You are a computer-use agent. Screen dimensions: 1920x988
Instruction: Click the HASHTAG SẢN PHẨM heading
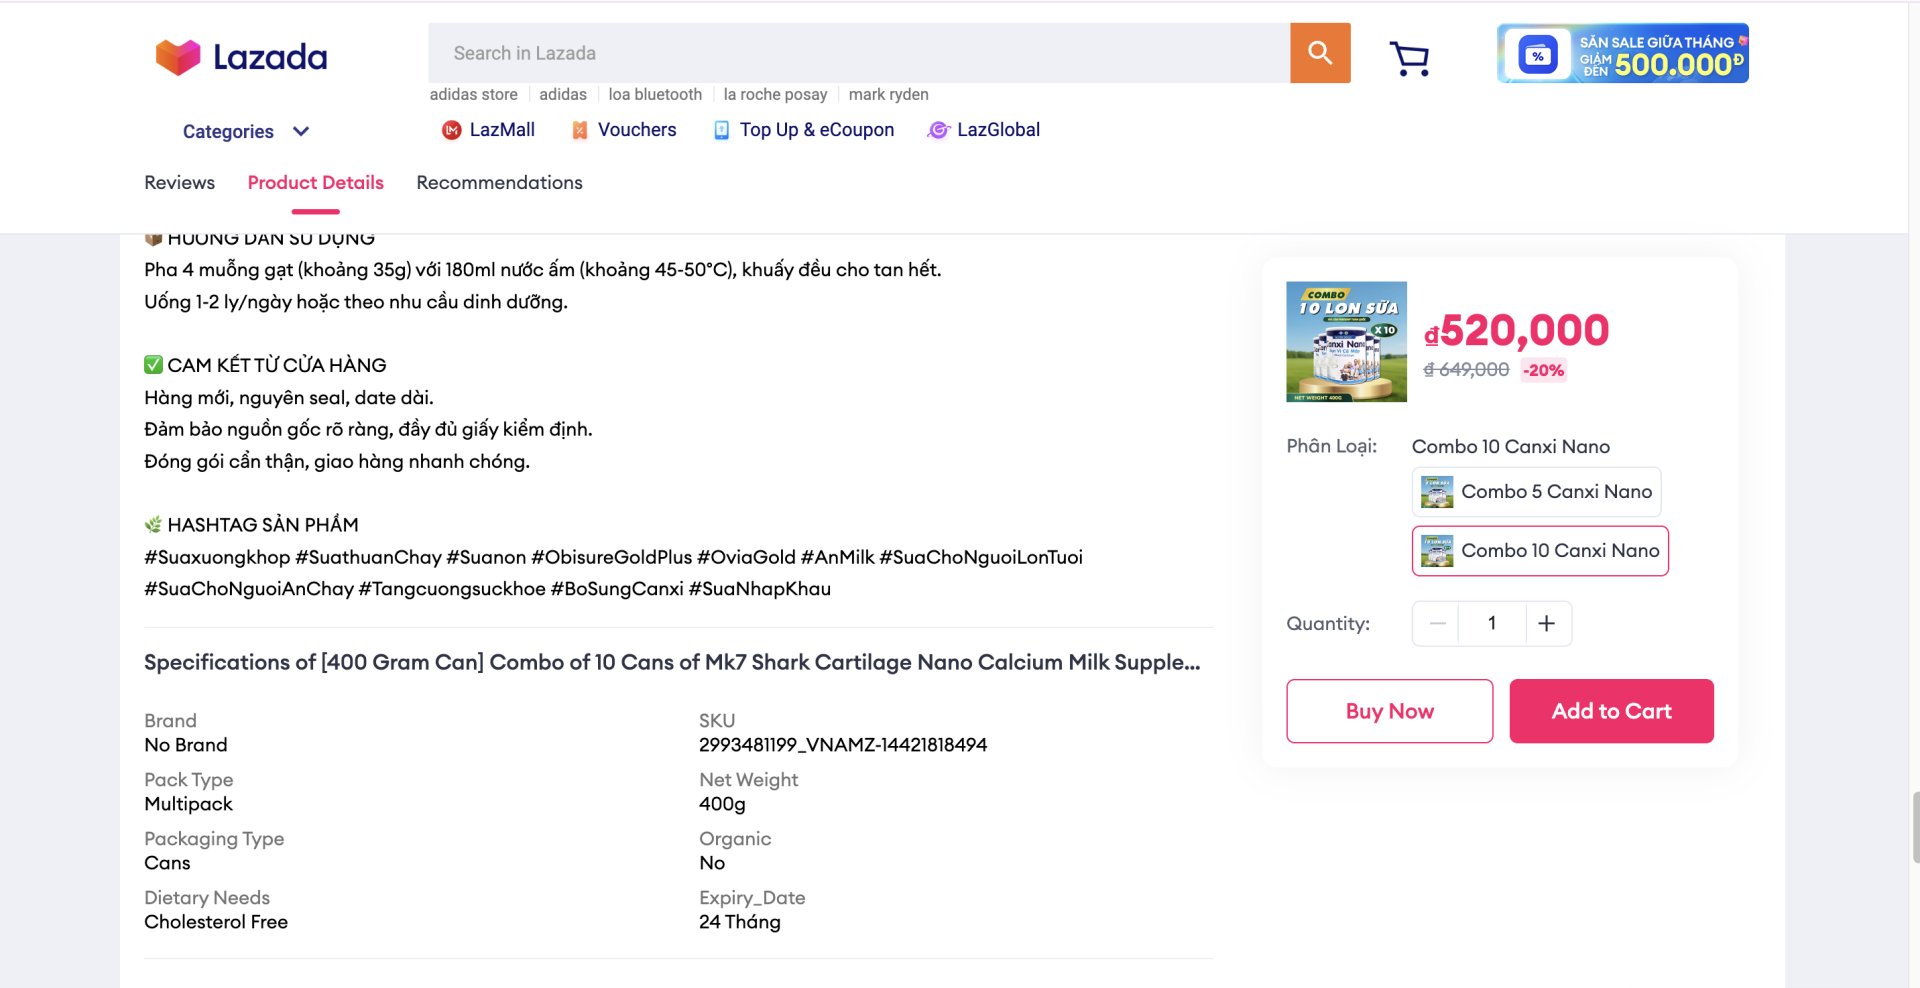[263, 525]
